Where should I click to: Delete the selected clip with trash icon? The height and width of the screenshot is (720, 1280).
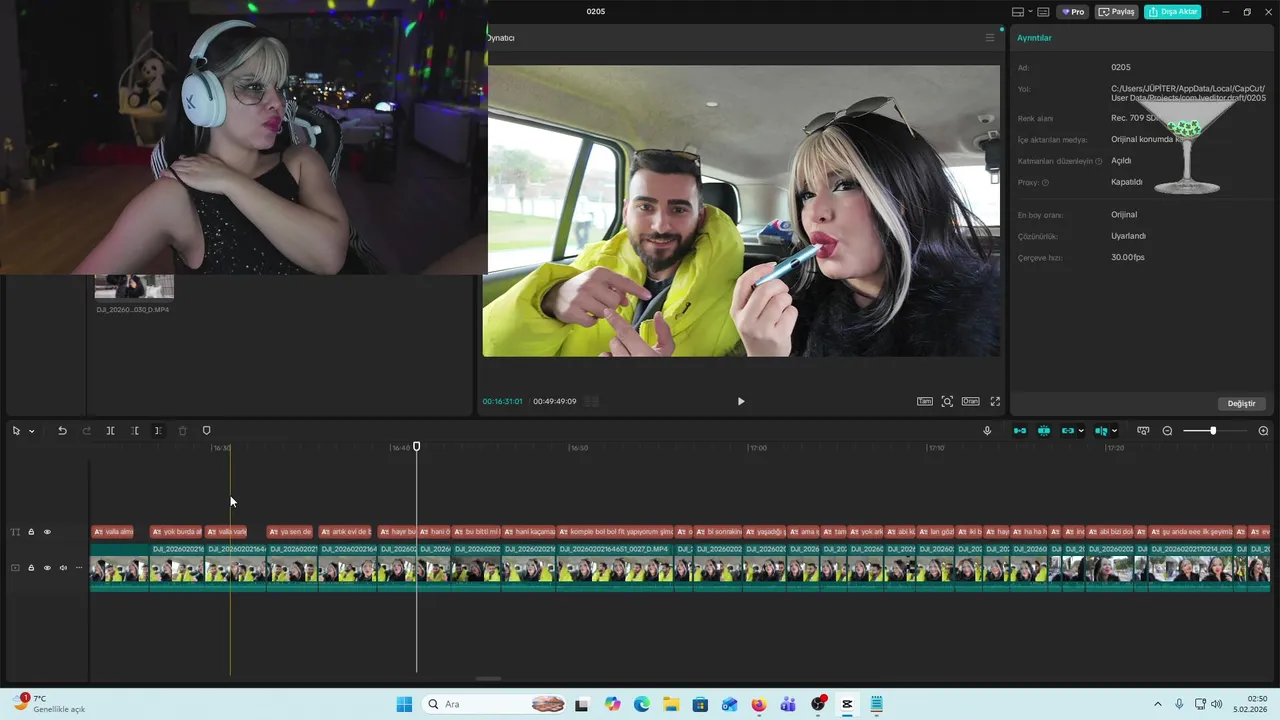[x=182, y=431]
